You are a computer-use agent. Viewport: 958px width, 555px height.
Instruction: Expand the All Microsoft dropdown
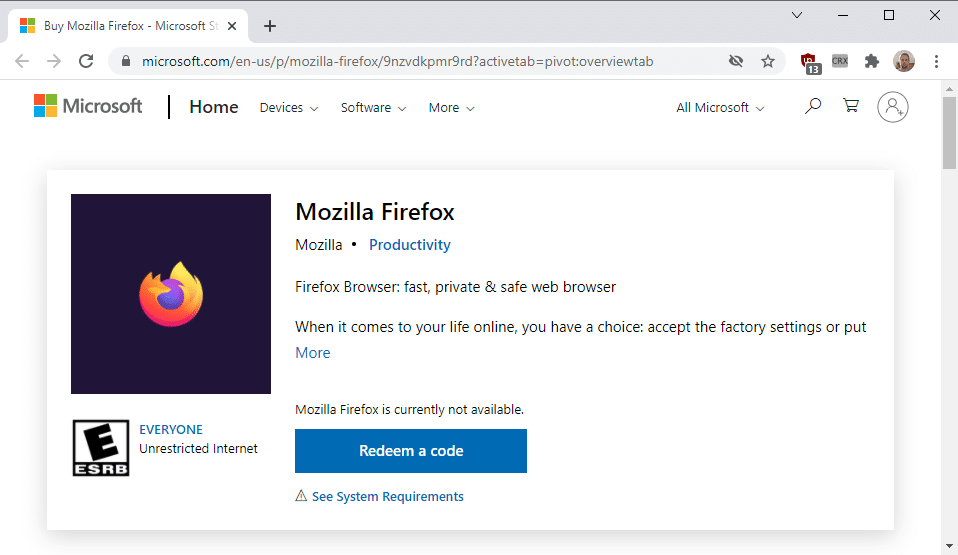point(720,108)
